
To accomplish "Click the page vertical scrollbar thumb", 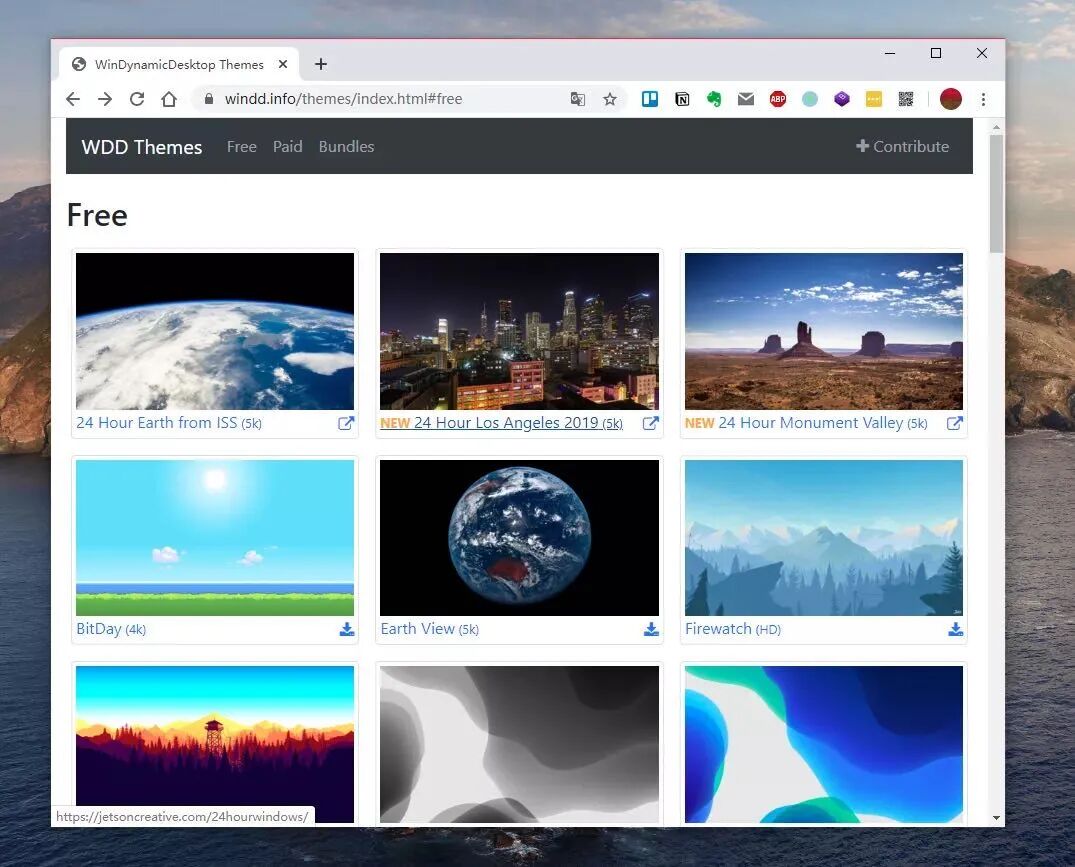I will [996, 195].
